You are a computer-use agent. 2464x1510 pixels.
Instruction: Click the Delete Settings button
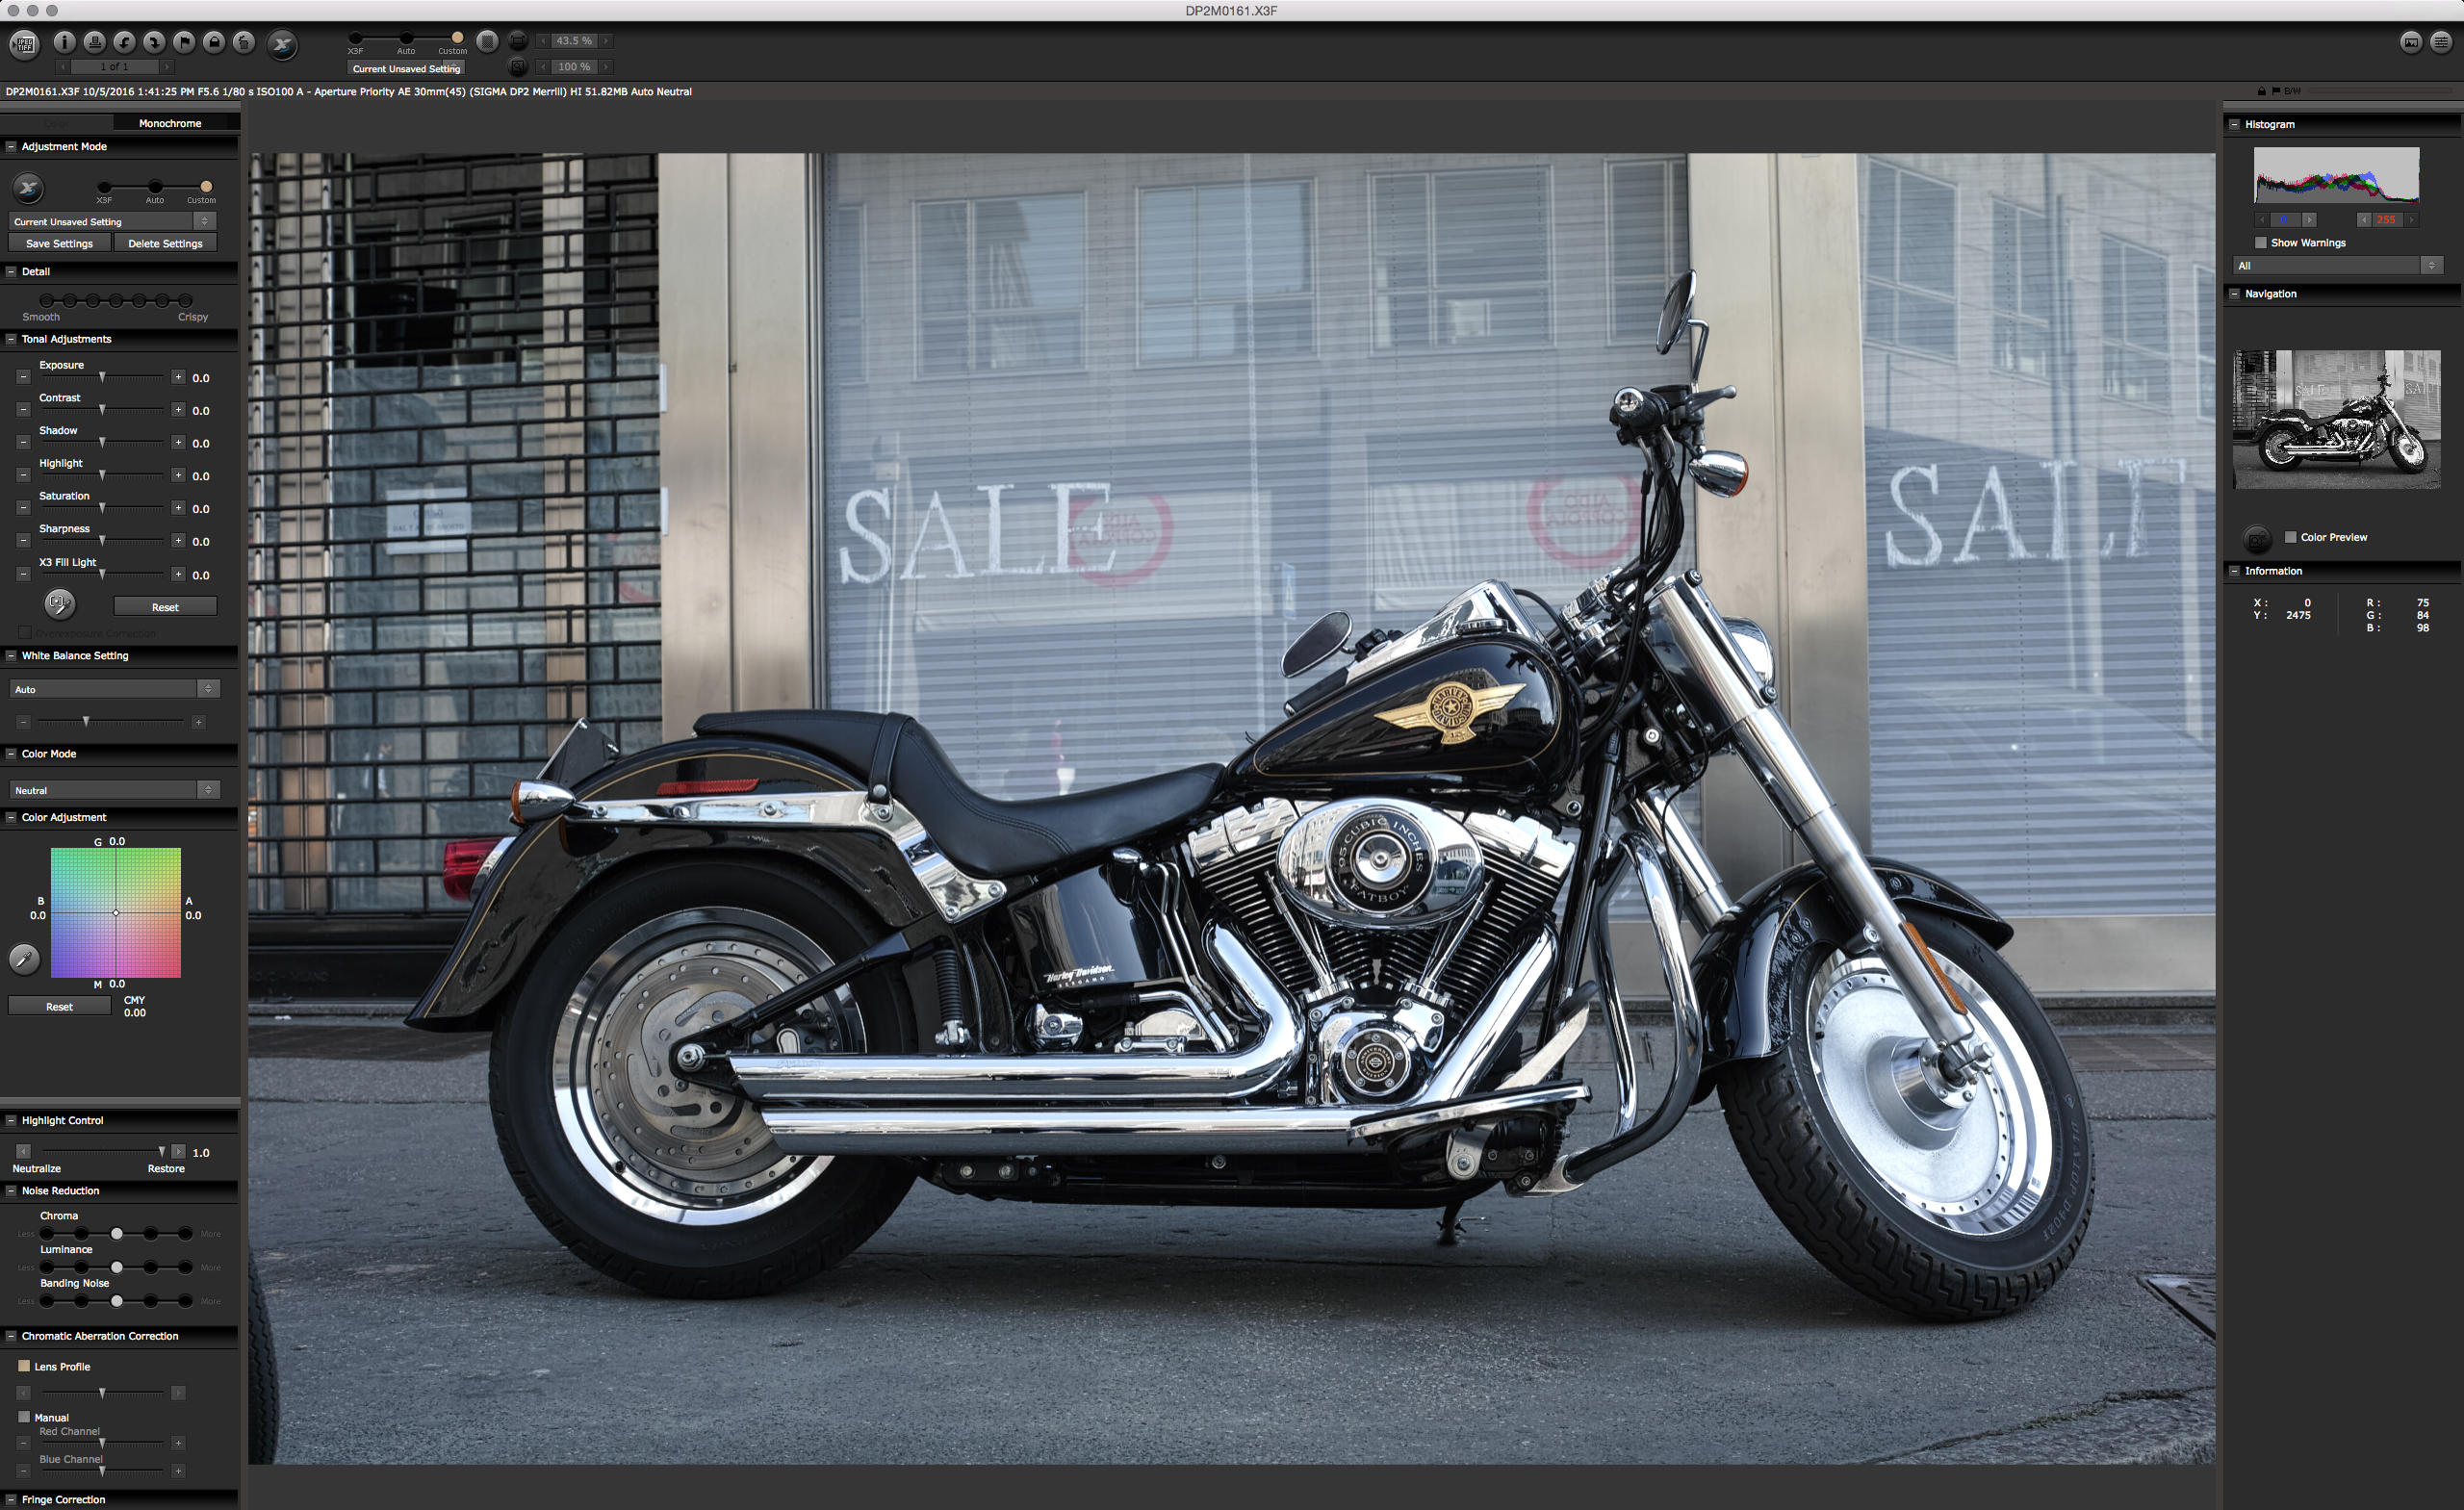tap(165, 243)
